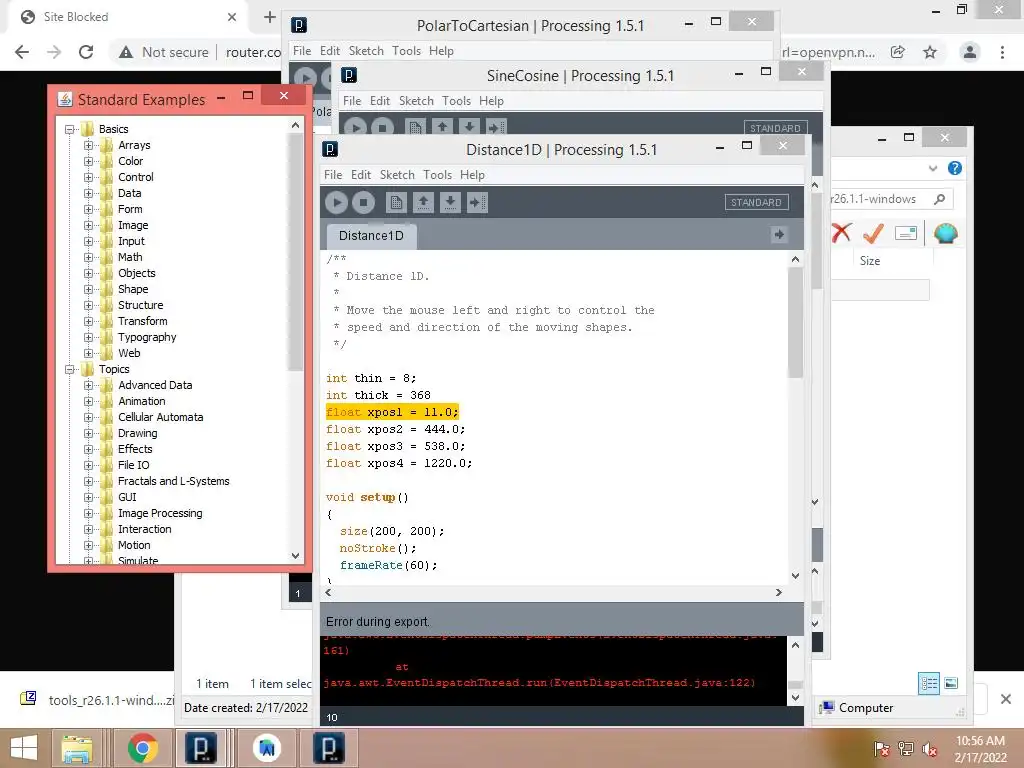Expand the Typography folder
Viewport: 1024px width, 768px height.
(x=88, y=338)
